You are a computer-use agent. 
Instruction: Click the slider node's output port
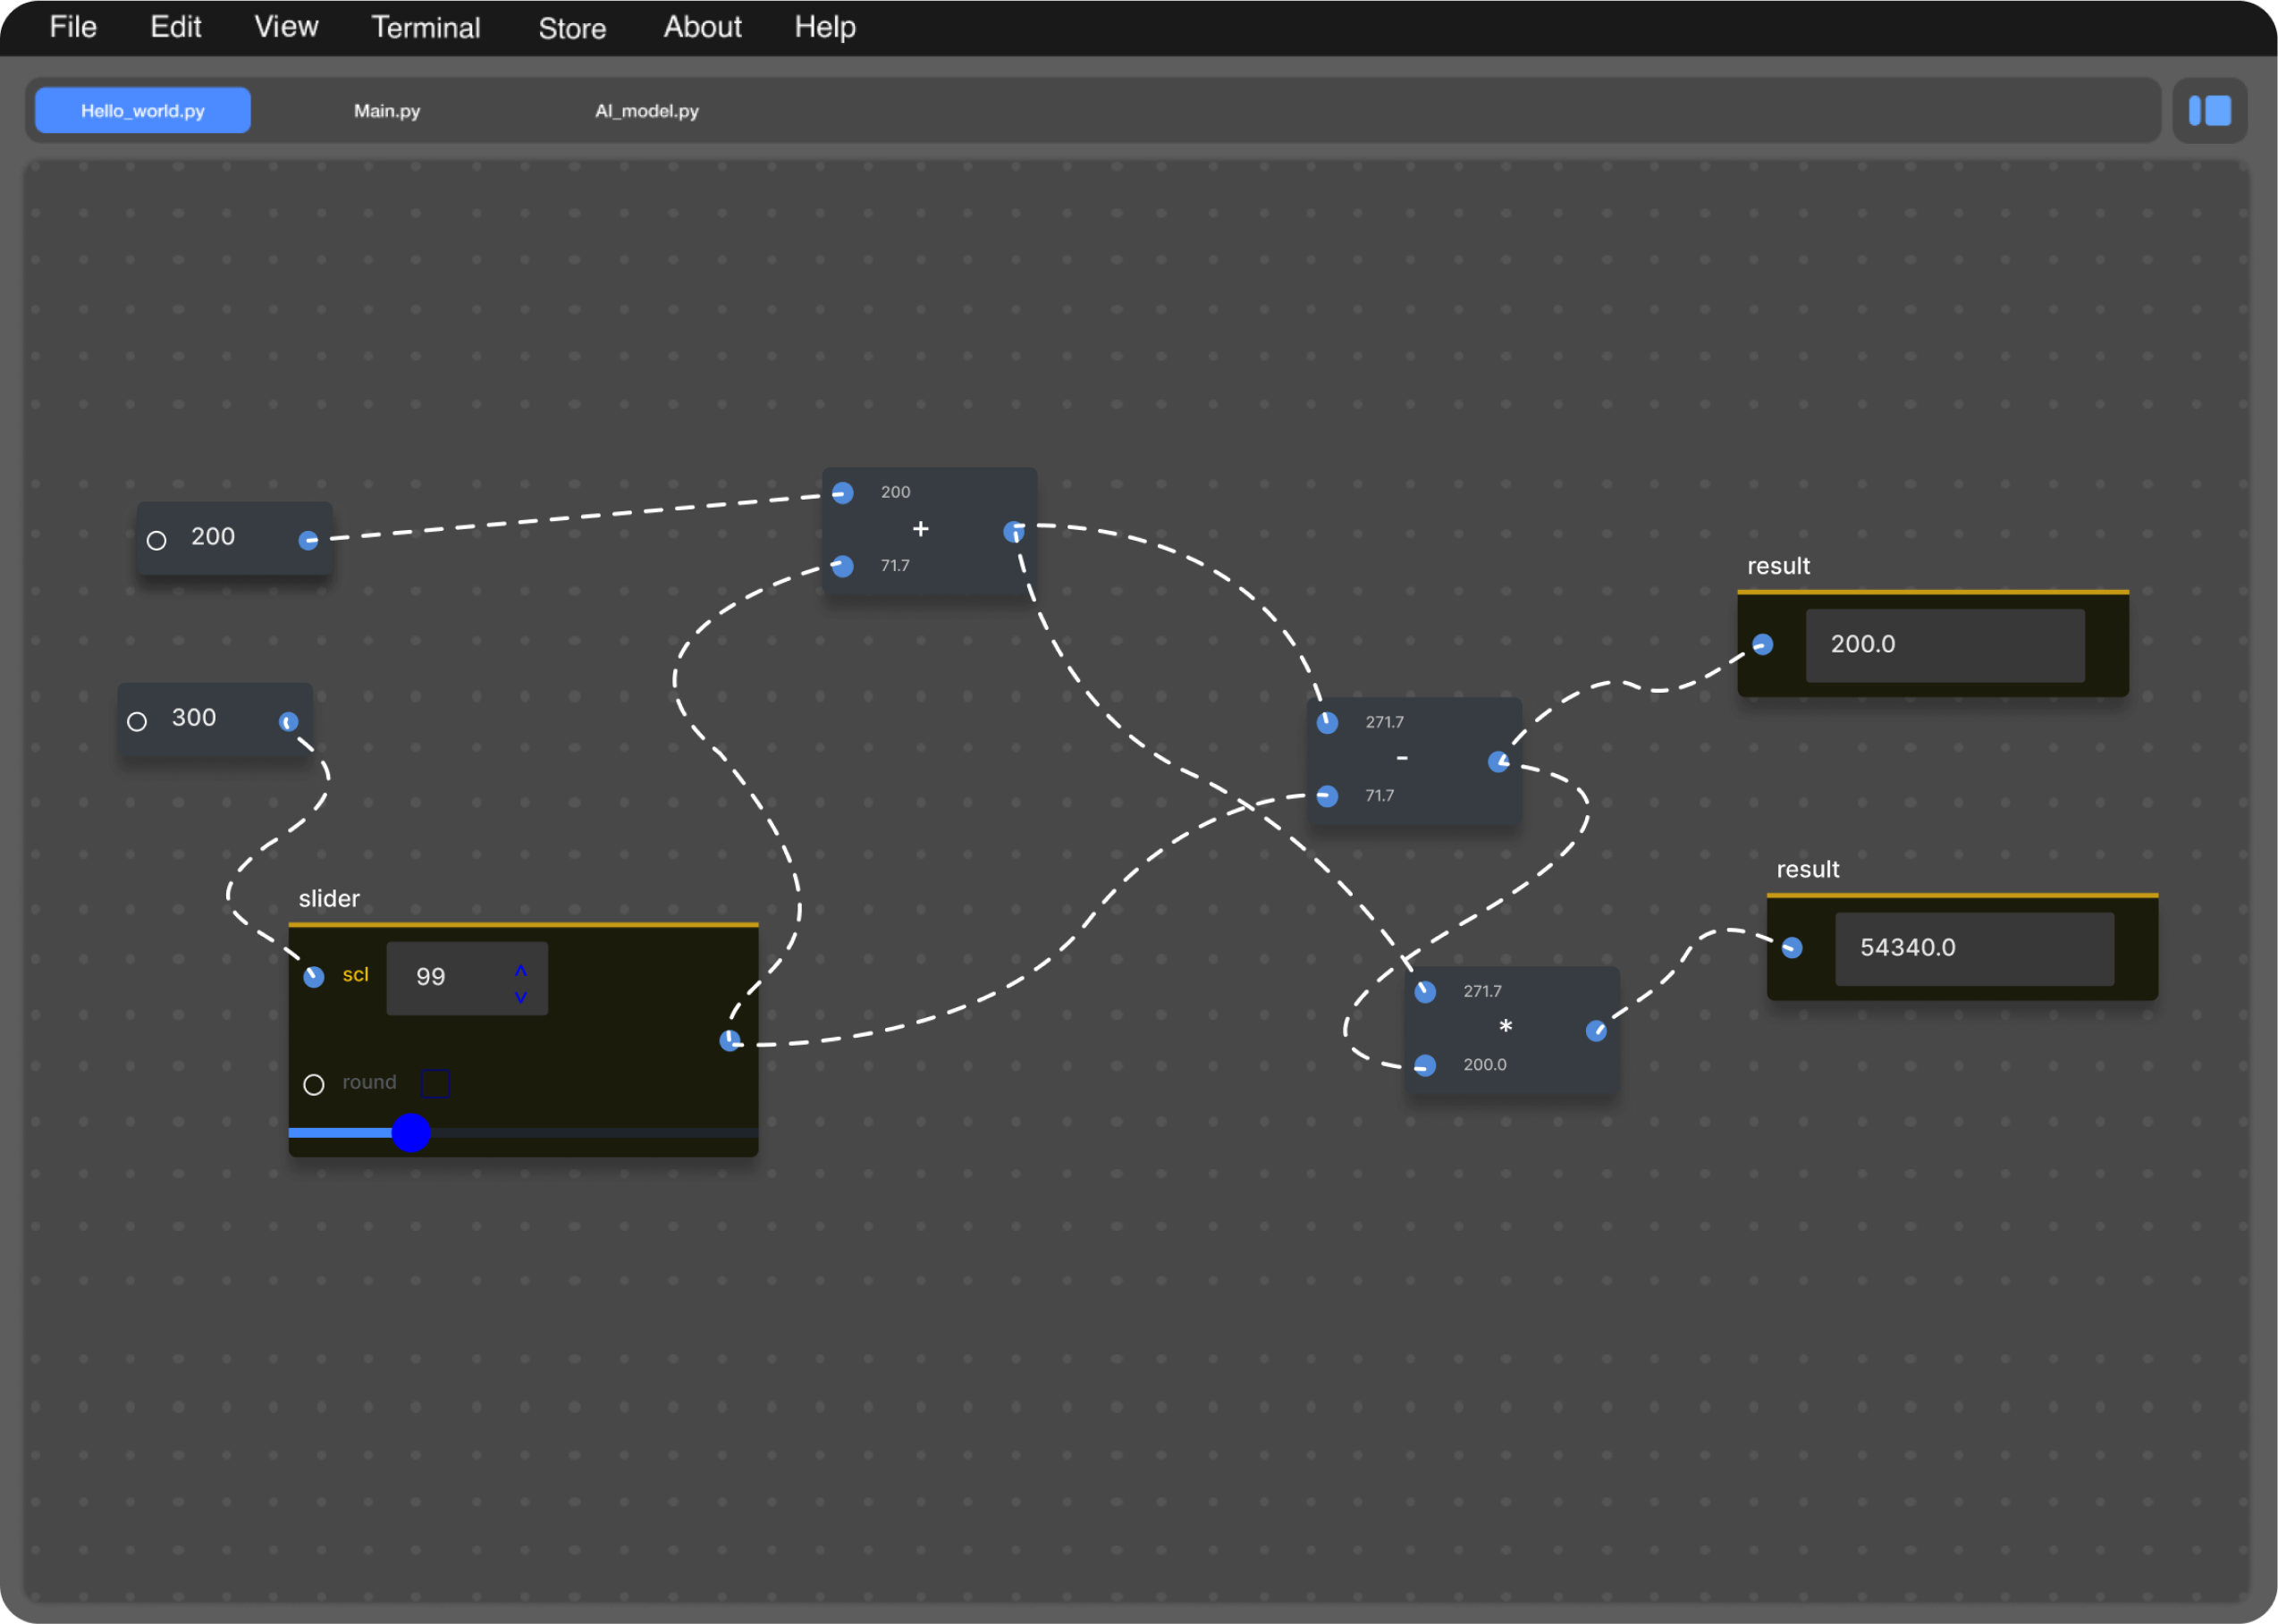pyautogui.click(x=730, y=1040)
